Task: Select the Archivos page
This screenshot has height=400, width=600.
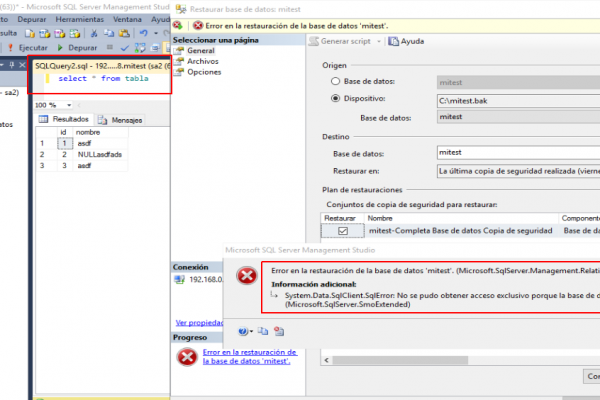Action: (x=202, y=61)
